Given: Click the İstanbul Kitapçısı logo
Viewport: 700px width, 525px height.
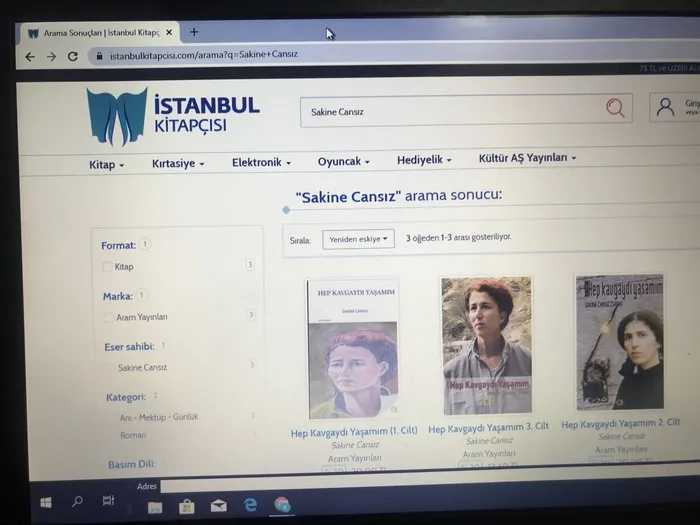Looking at the screenshot, I should (x=173, y=116).
